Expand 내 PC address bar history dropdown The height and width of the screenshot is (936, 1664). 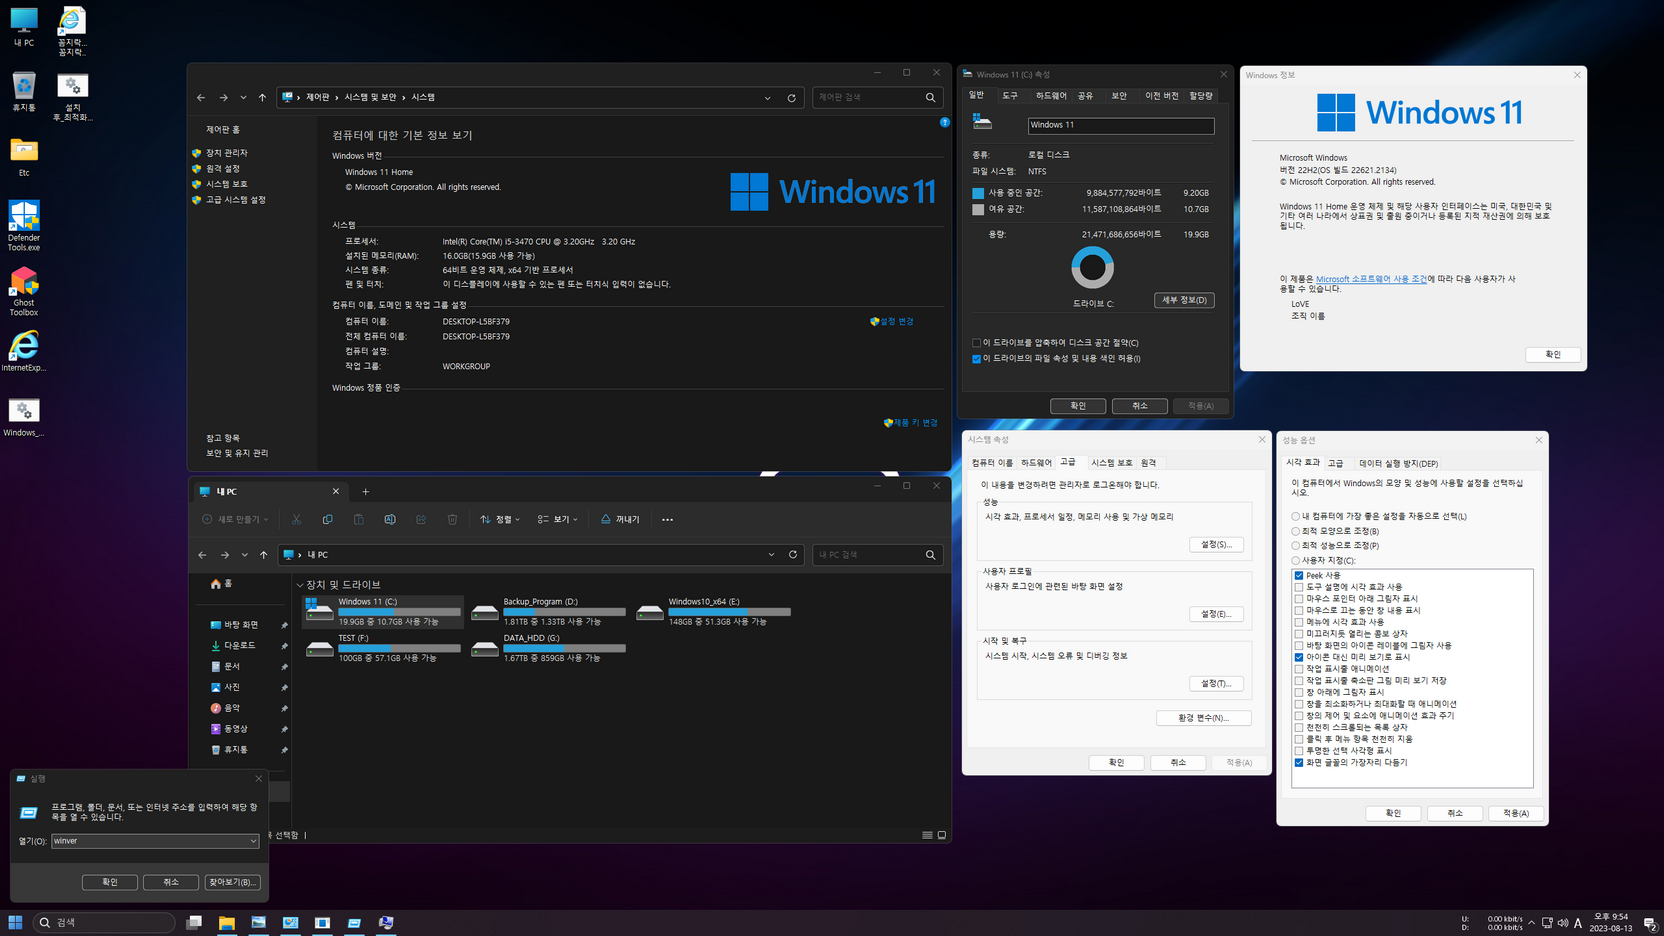click(x=771, y=554)
